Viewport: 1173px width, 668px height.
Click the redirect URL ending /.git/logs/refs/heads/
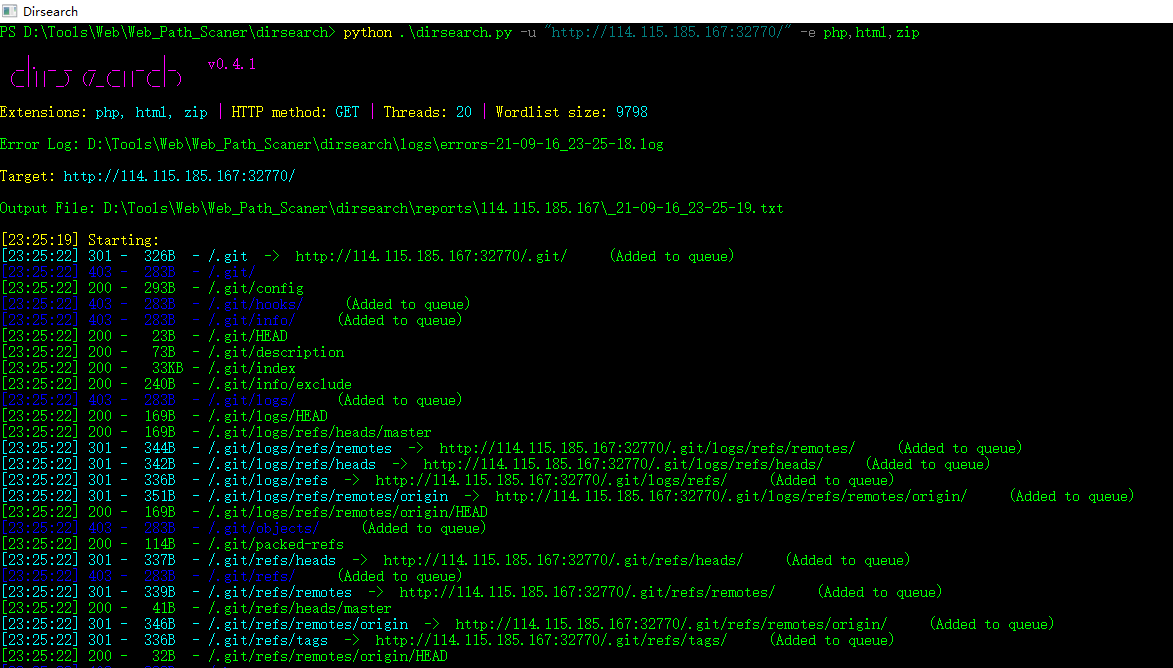tap(623, 465)
